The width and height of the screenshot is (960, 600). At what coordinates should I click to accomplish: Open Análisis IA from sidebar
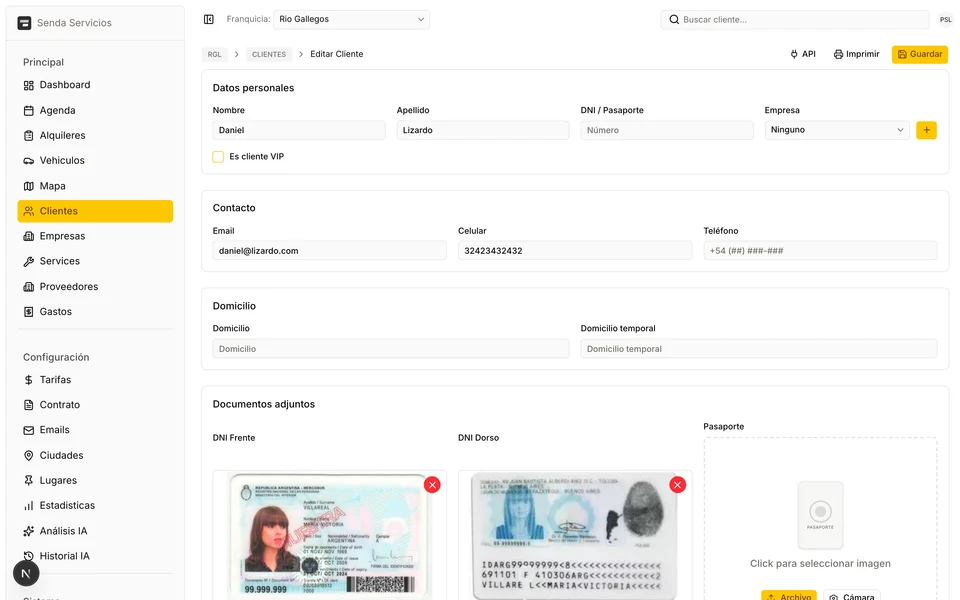(63, 531)
